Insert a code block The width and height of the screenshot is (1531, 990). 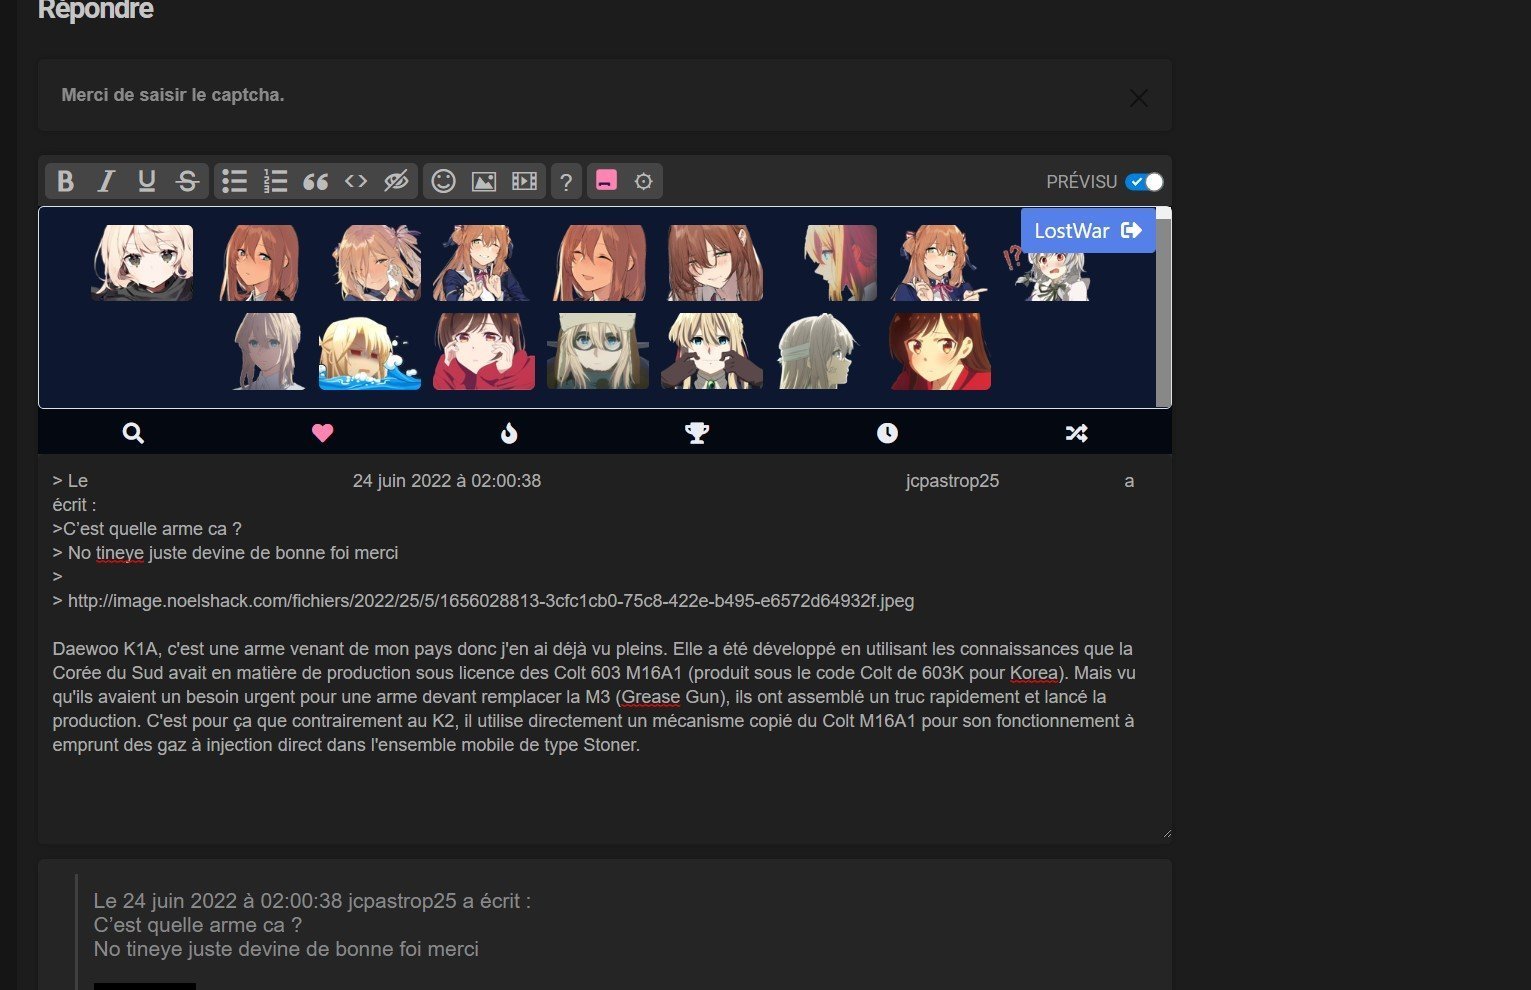(356, 181)
